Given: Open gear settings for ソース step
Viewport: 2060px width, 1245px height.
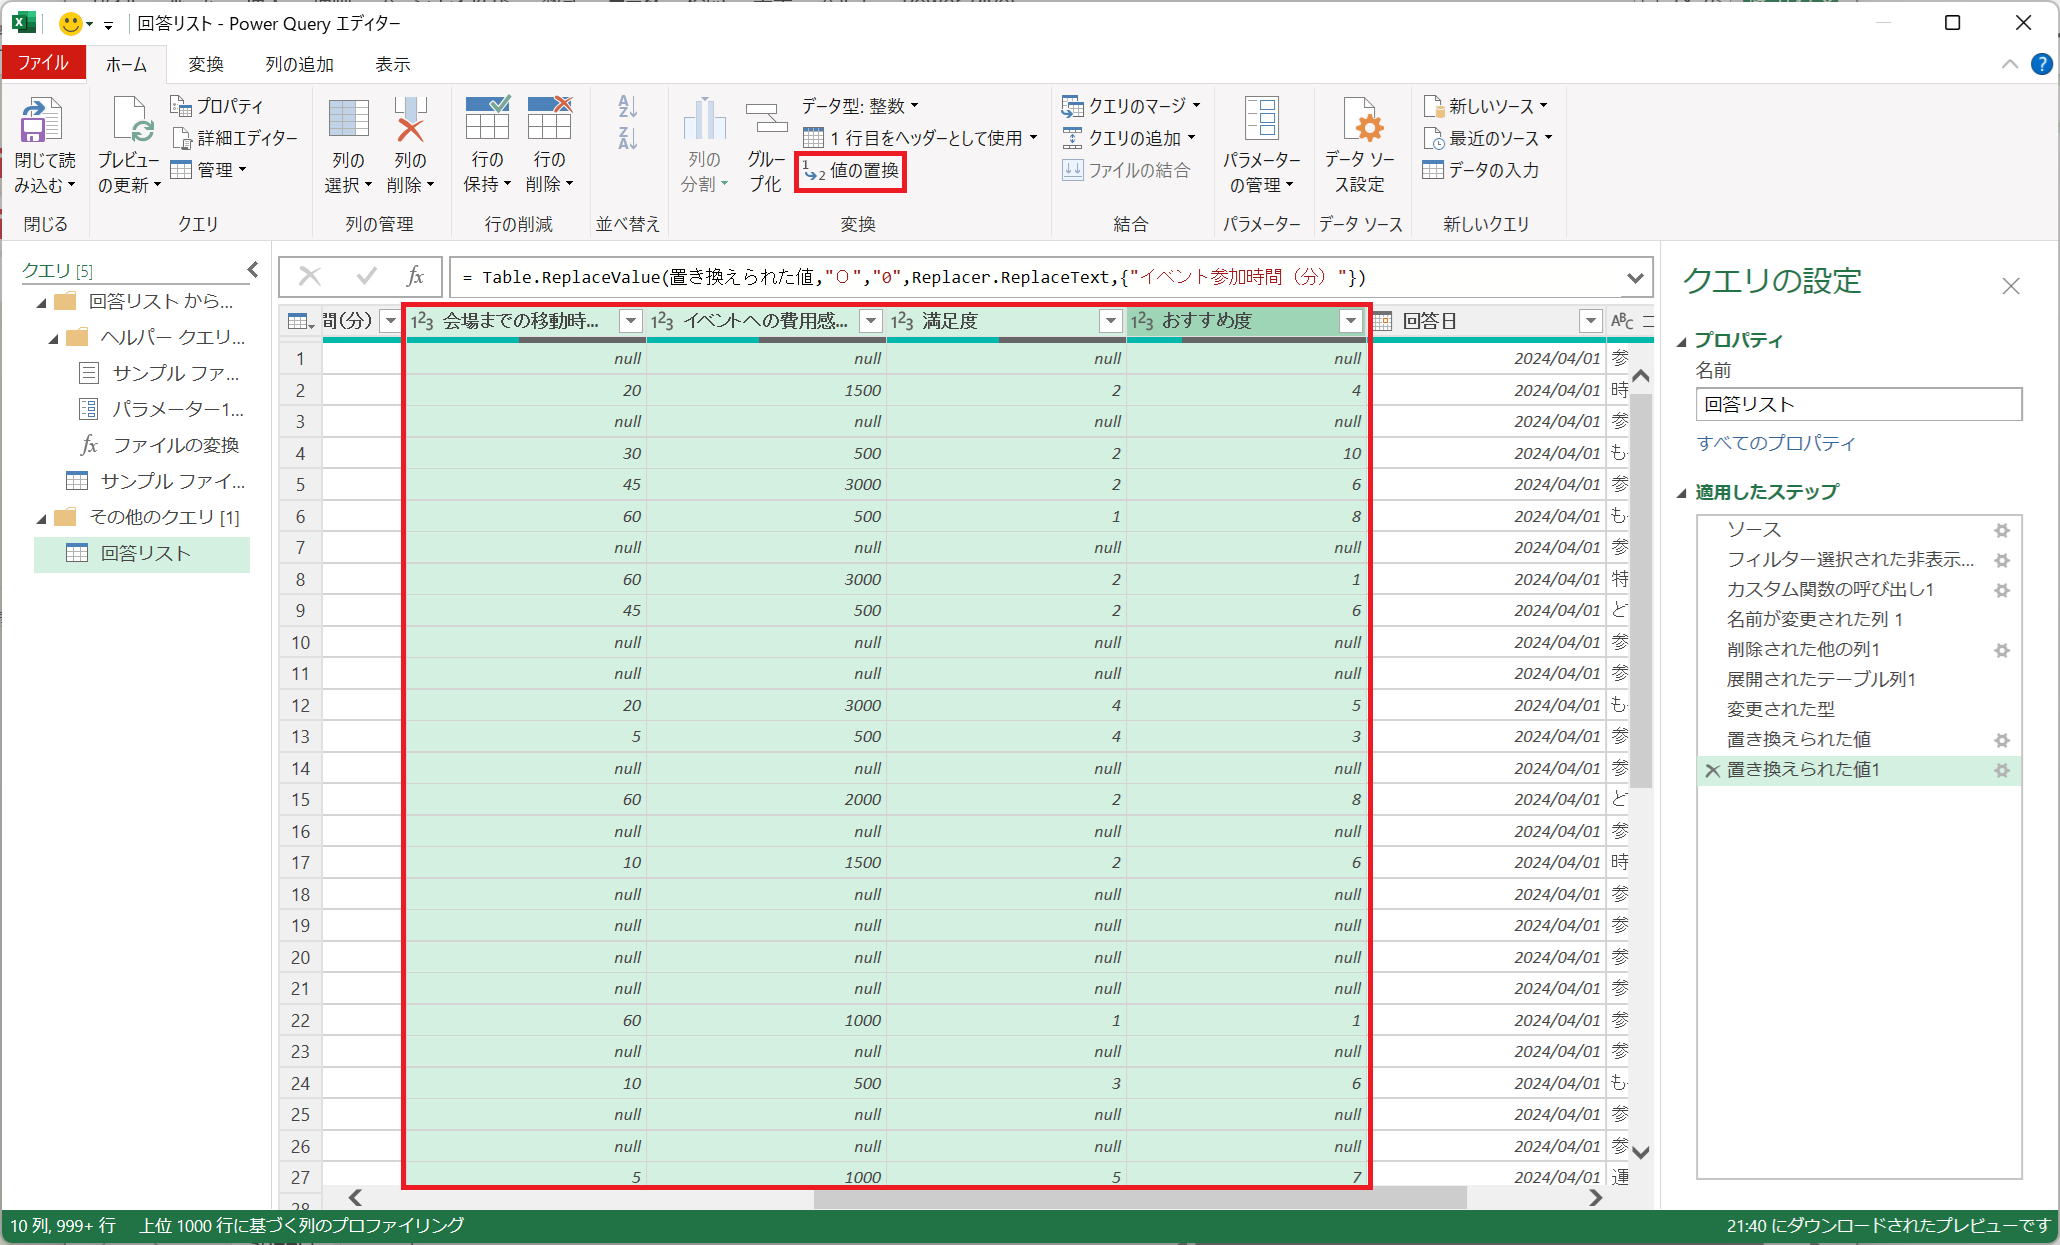Looking at the screenshot, I should pos(2002,530).
